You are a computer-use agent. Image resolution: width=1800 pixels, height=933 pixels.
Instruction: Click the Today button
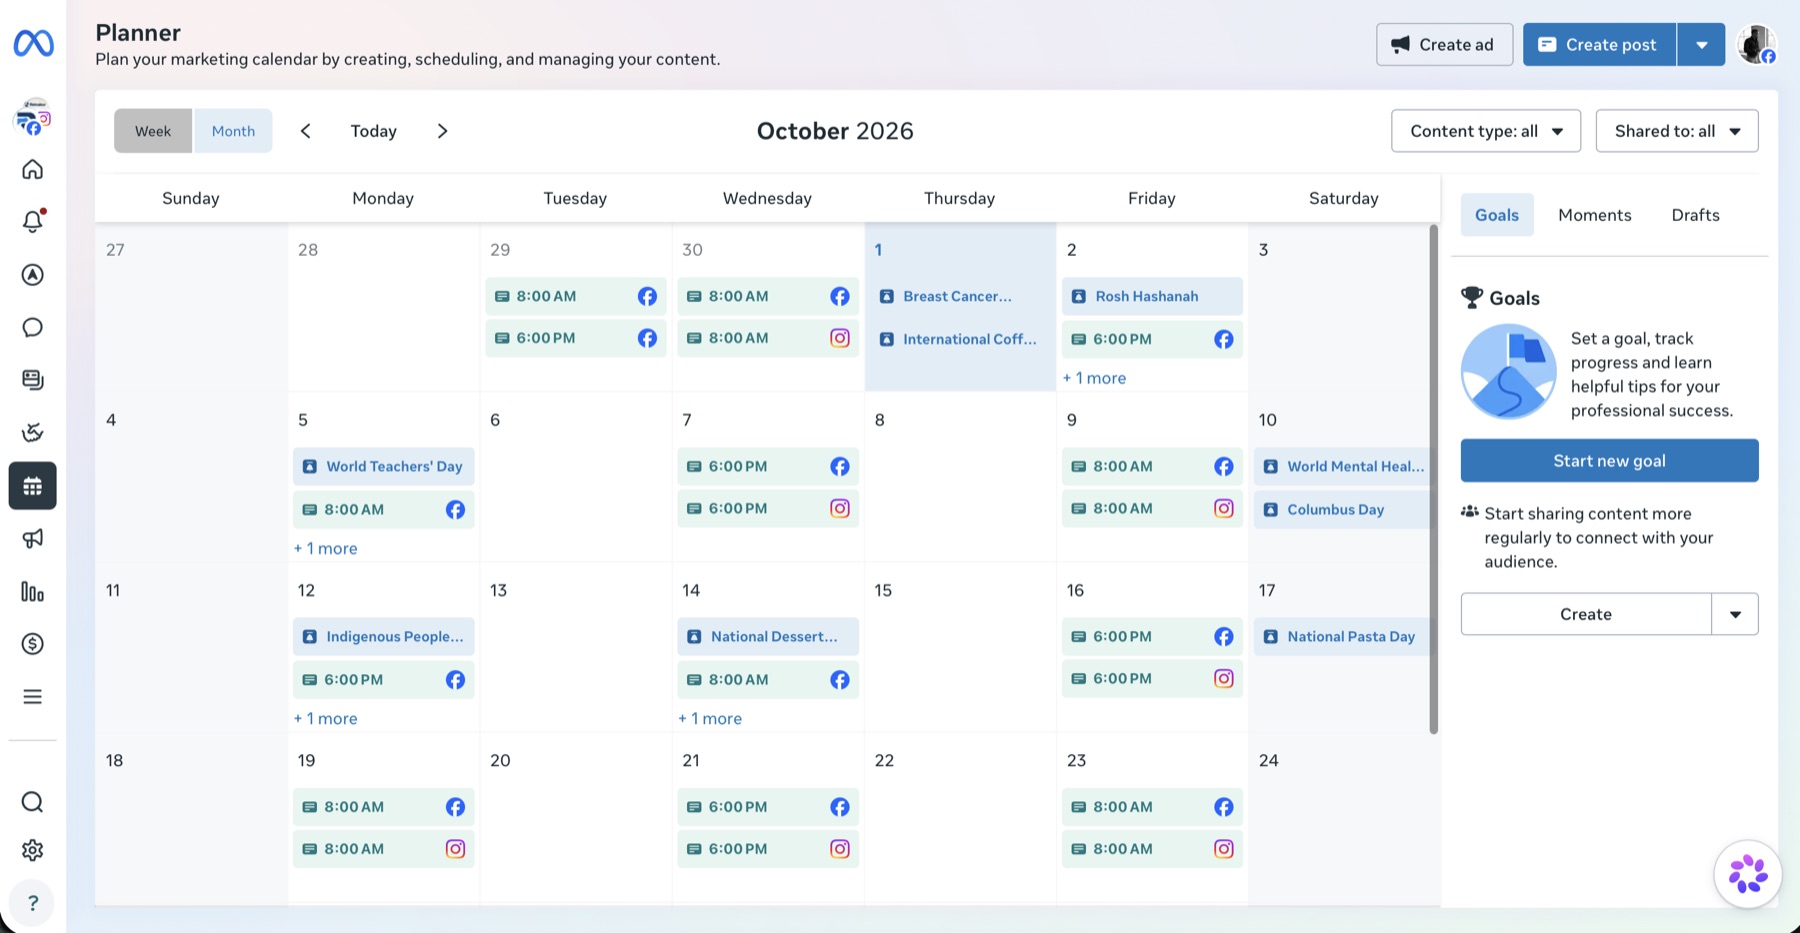(x=374, y=131)
